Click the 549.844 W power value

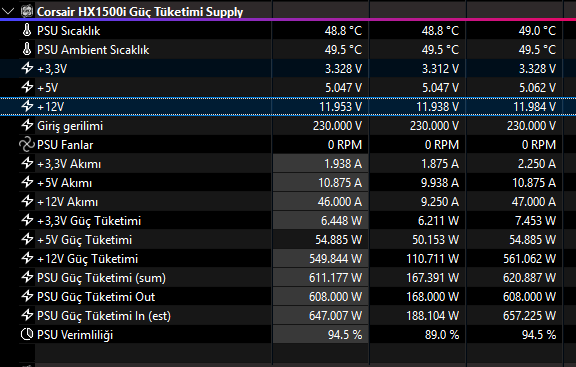click(x=336, y=259)
